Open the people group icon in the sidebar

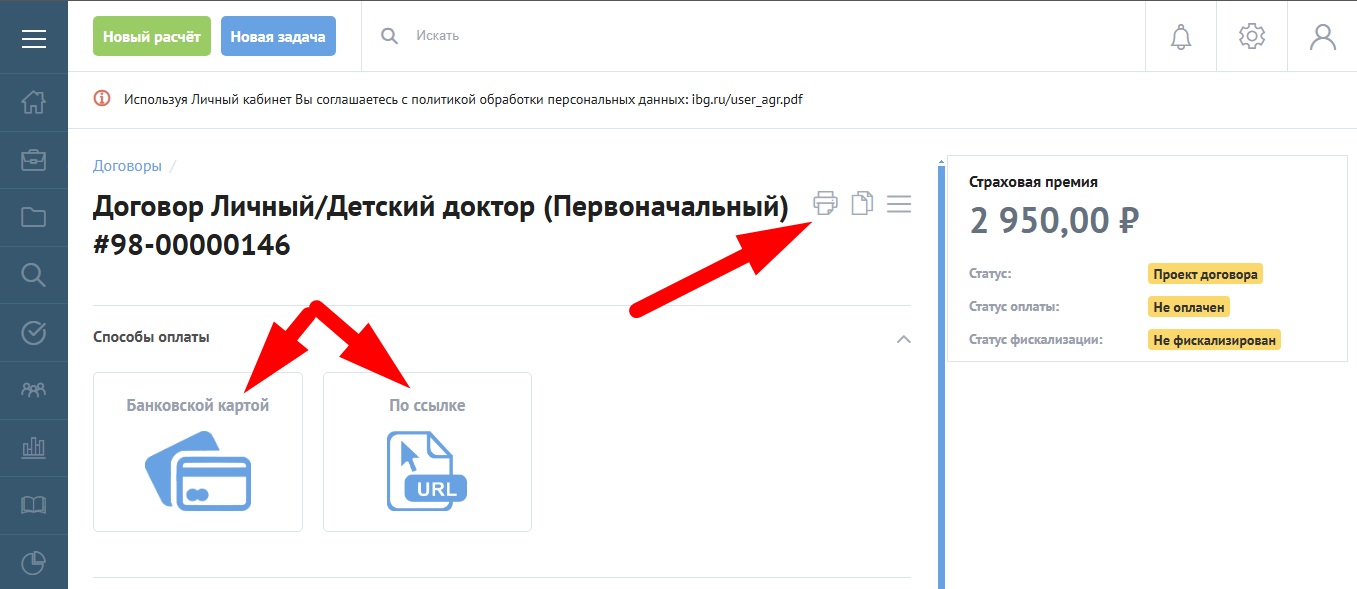pos(34,390)
